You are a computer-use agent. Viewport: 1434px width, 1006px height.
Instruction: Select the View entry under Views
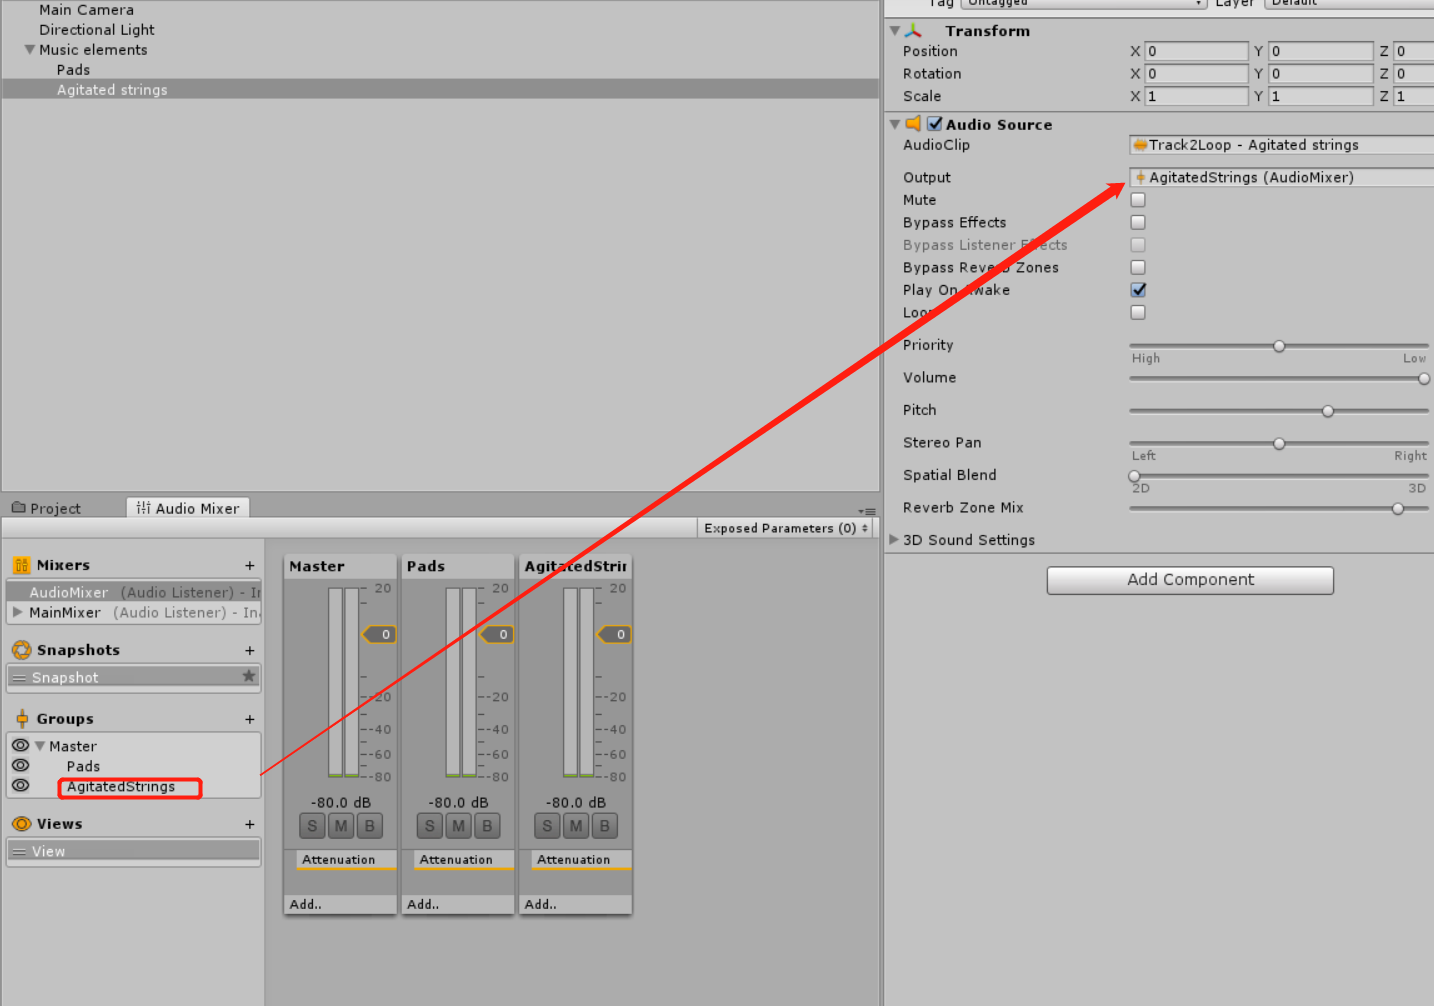pos(134,851)
